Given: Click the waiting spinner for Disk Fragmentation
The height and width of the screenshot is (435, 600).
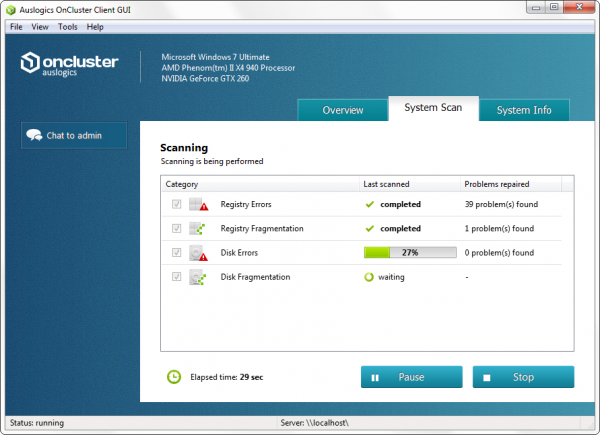Looking at the screenshot, I should [x=369, y=277].
